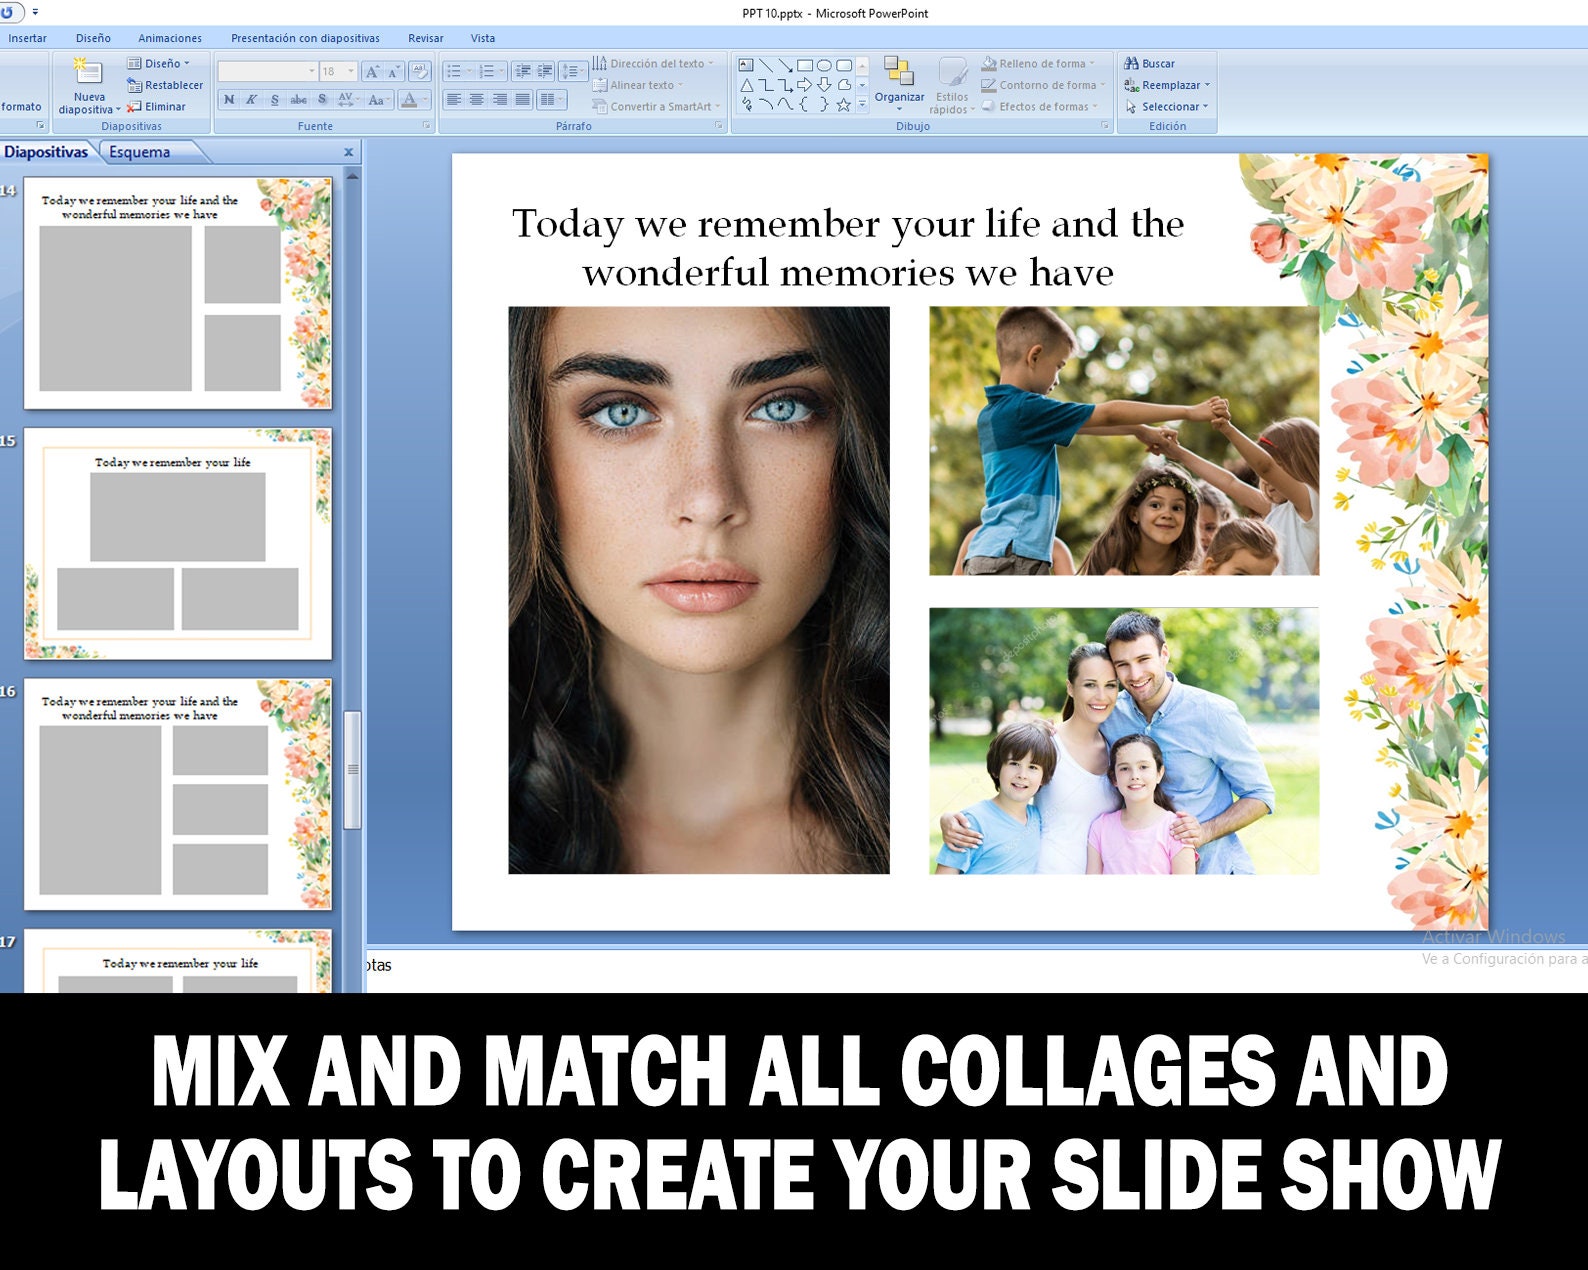This screenshot has height=1270, width=1588.
Task: Open the change case Aa dropdown
Action: (377, 99)
